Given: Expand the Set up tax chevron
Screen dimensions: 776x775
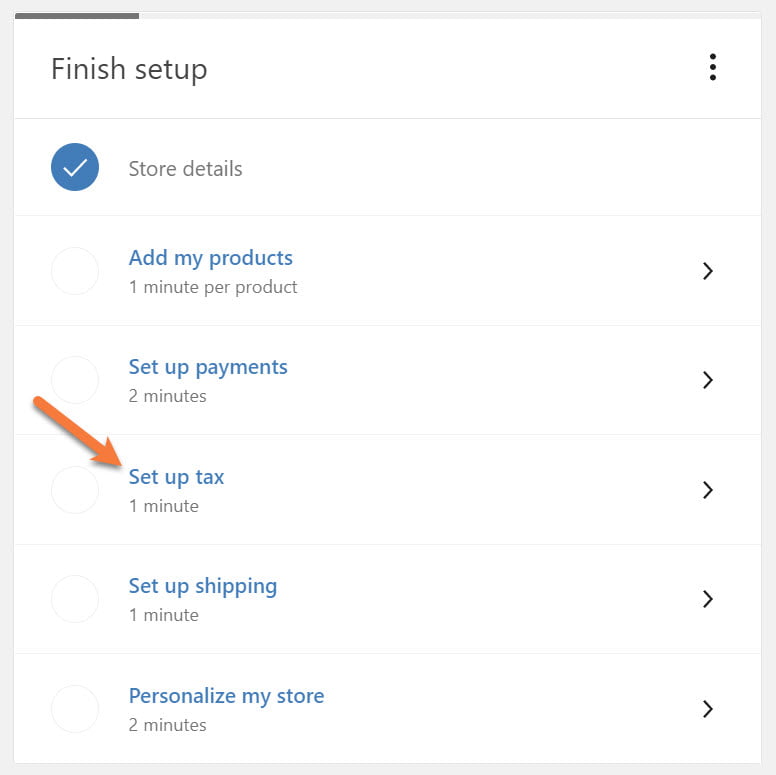Looking at the screenshot, I should click(707, 490).
